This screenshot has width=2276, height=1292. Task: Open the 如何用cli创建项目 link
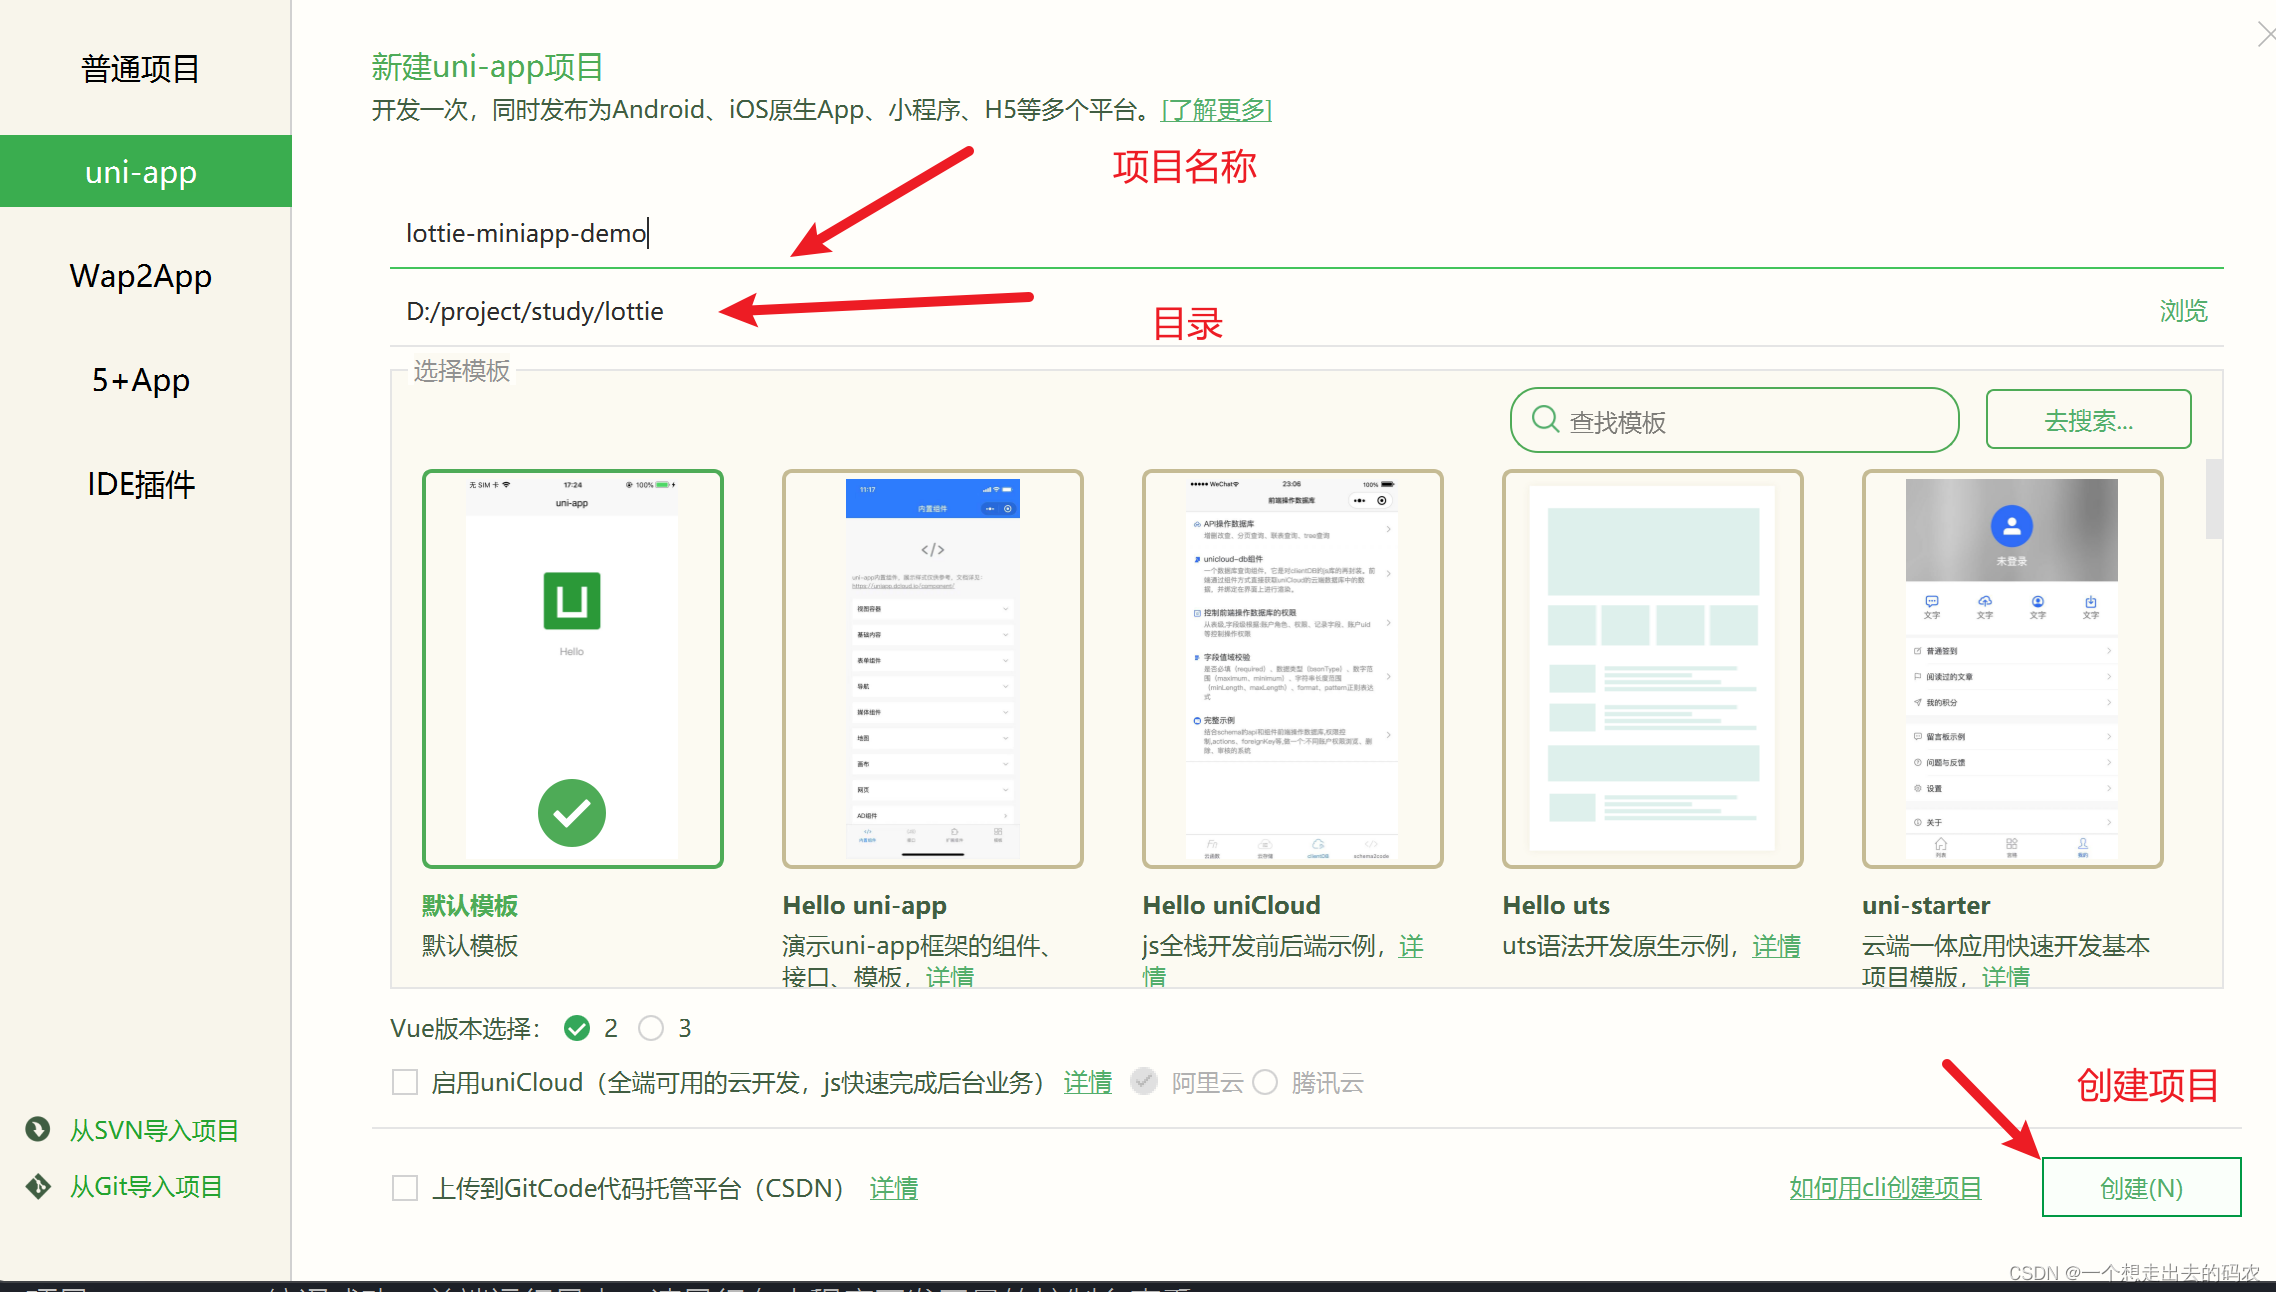(x=1884, y=1188)
